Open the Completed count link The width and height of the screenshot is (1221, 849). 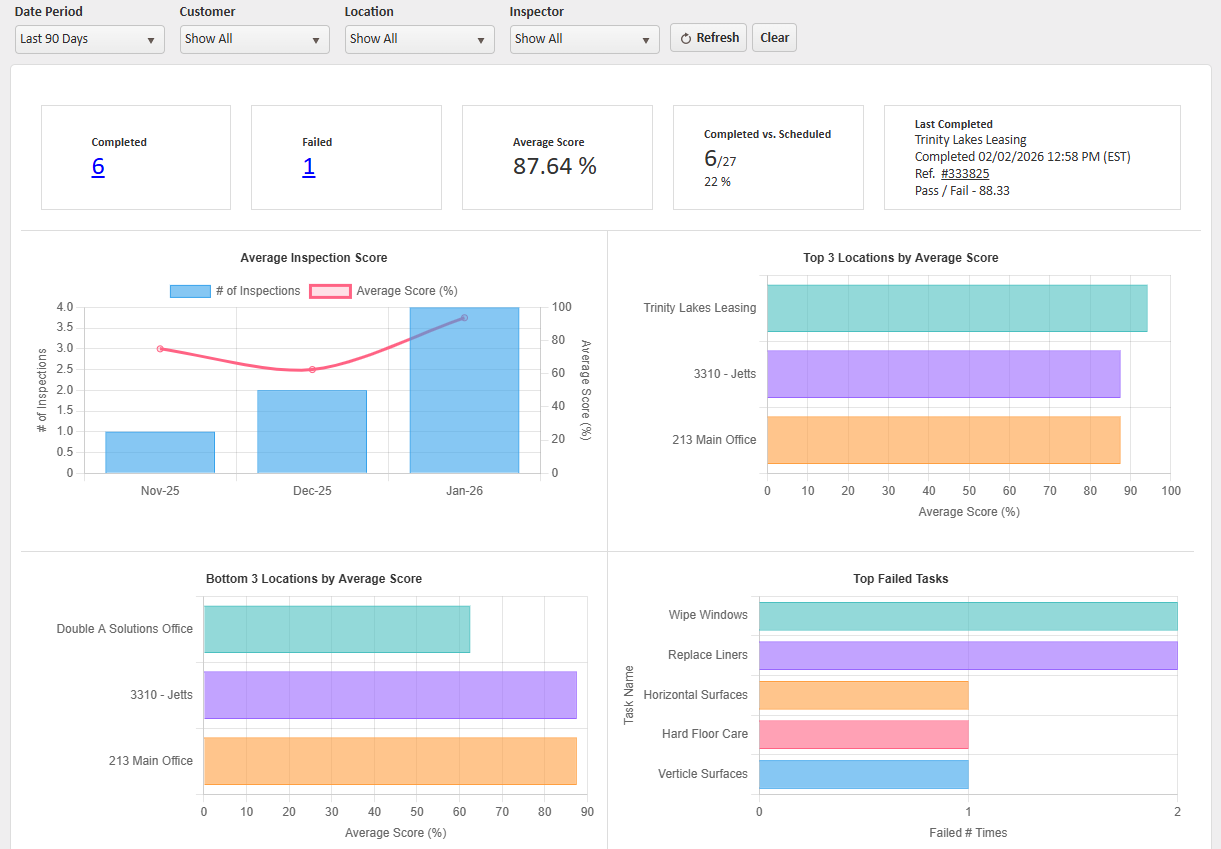98,167
